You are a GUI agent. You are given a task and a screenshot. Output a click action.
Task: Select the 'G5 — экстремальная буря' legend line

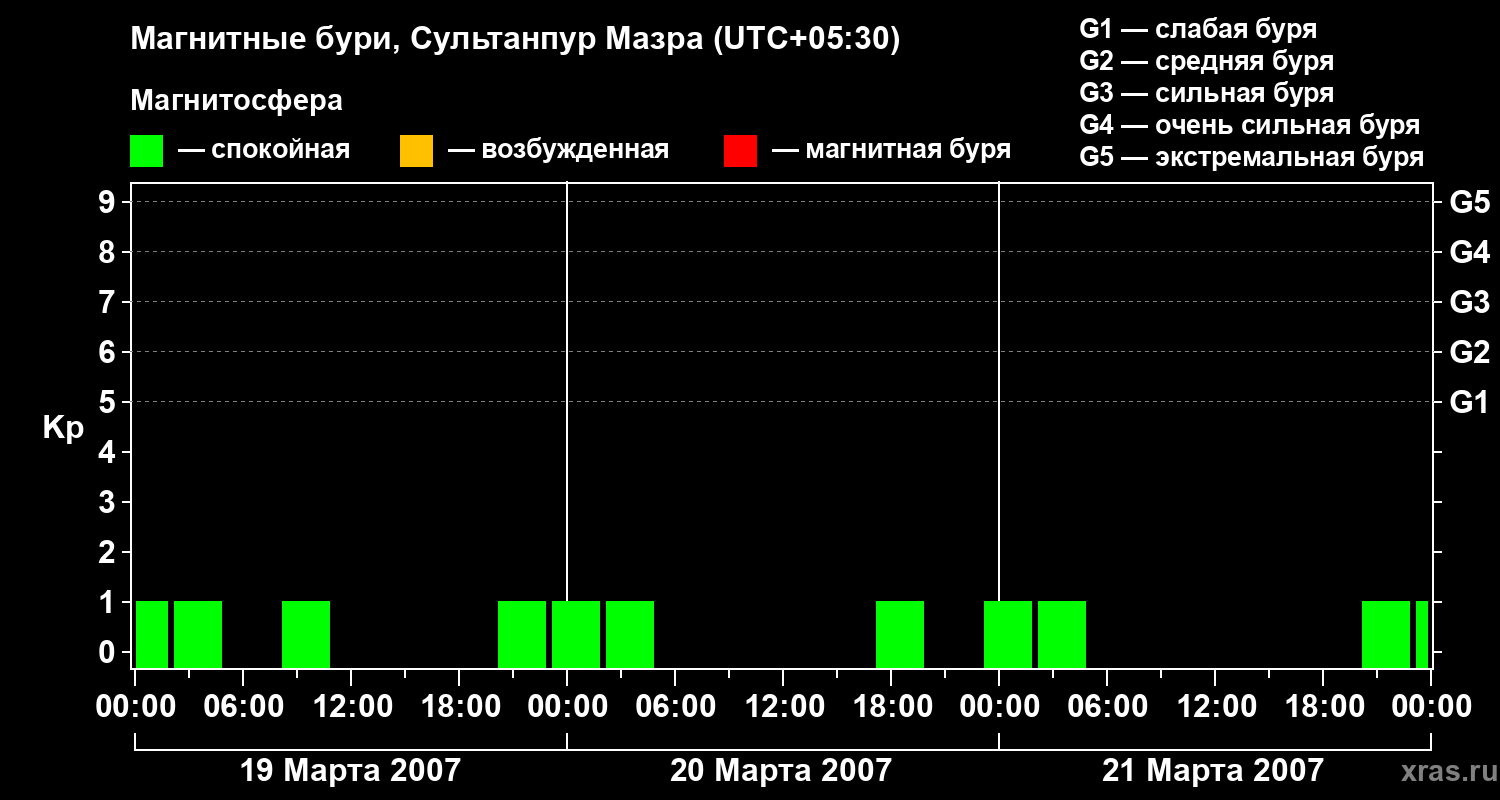click(1252, 158)
